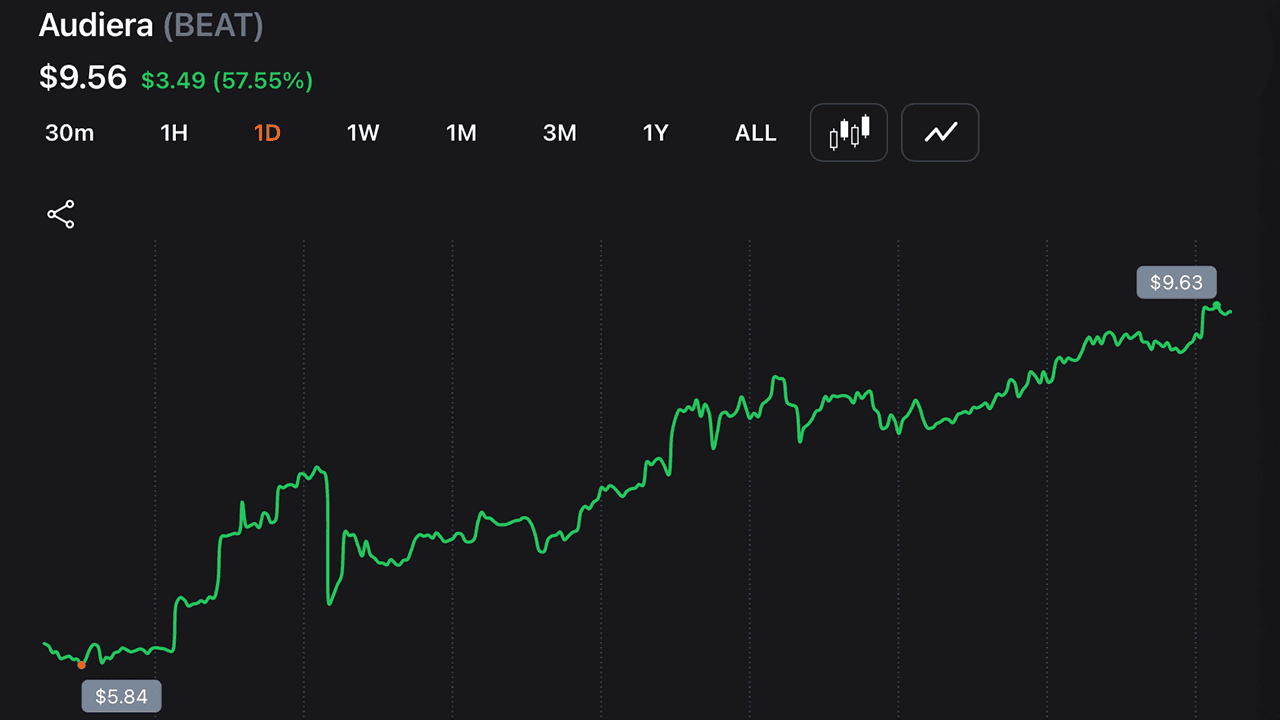Image resolution: width=1280 pixels, height=720 pixels.
Task: Select the 1W time range
Action: coord(363,133)
